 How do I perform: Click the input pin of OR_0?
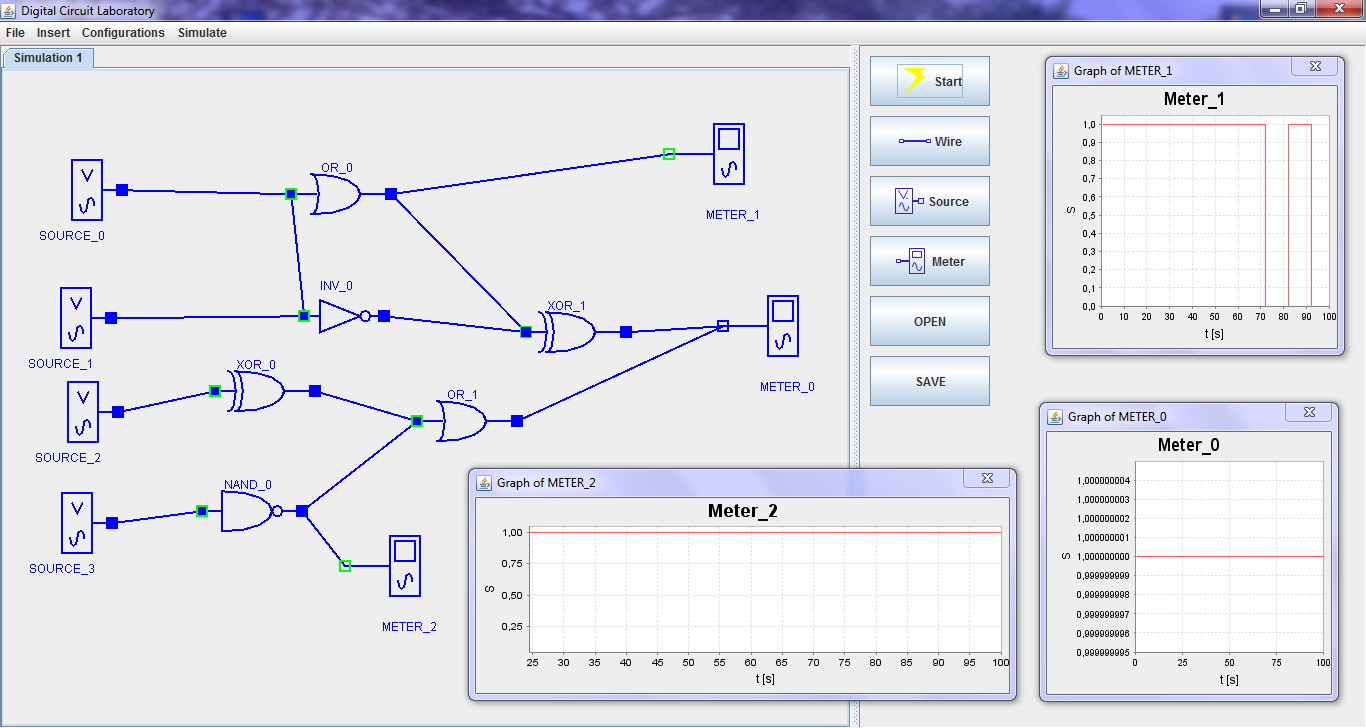point(291,194)
